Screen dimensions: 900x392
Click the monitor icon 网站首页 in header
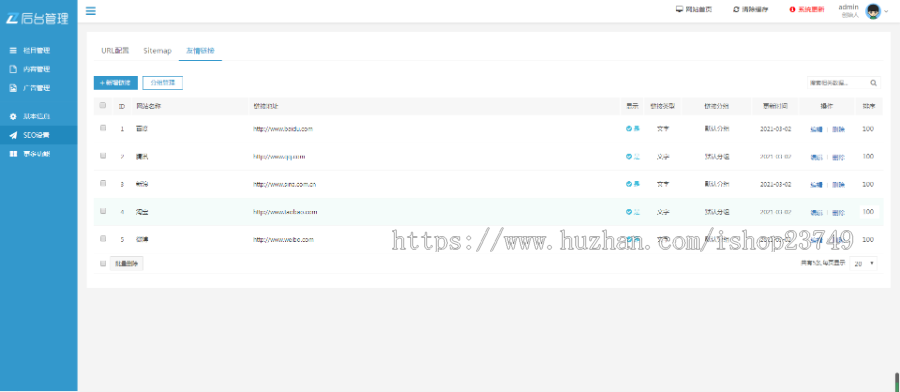coord(680,9)
